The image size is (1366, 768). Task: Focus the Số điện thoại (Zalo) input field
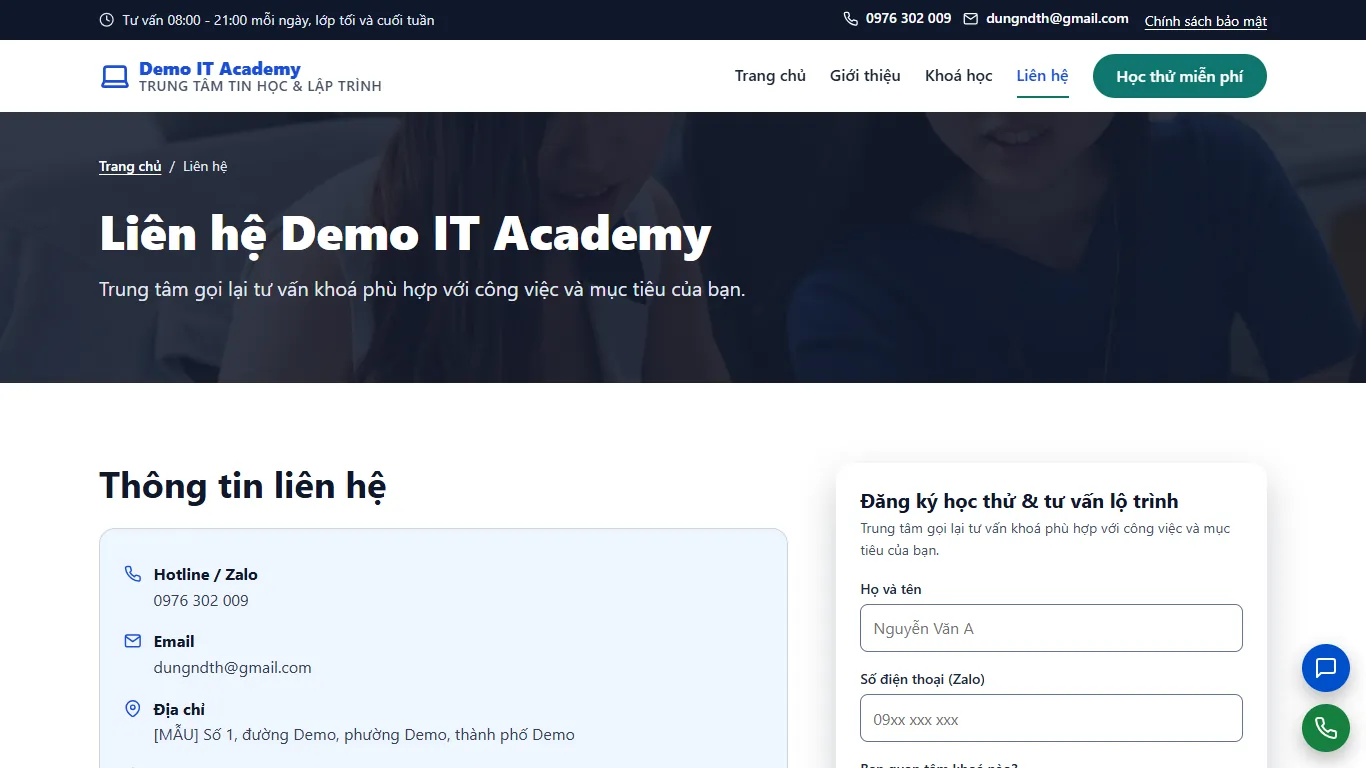[x=1051, y=718]
